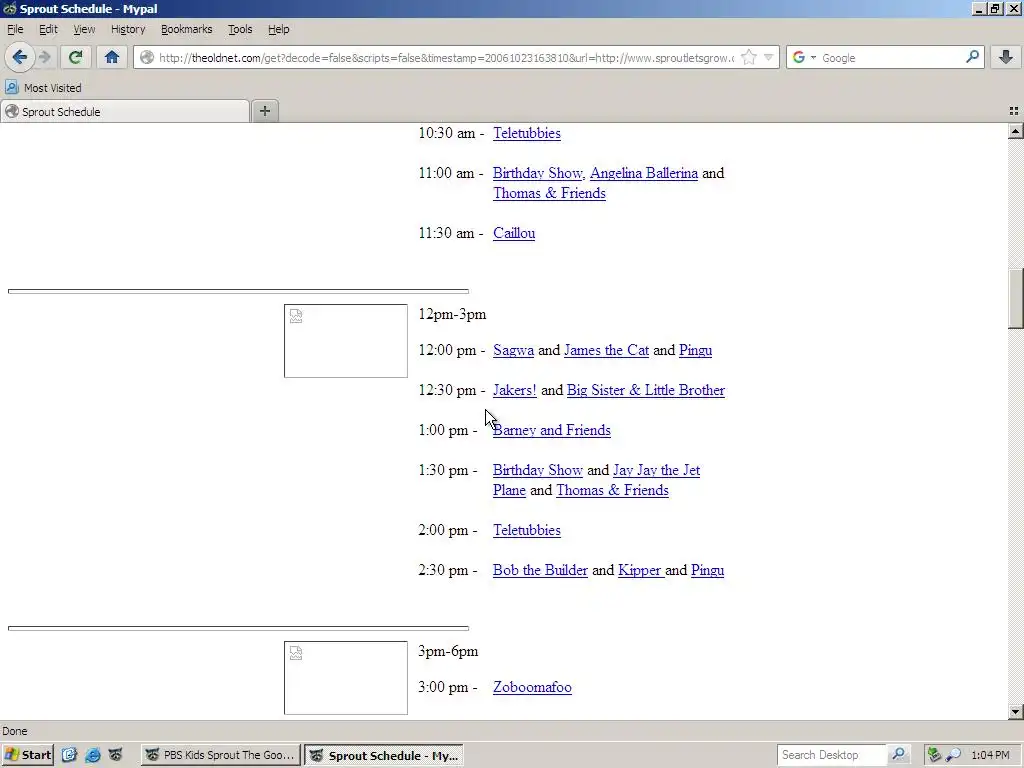The width and height of the screenshot is (1024, 768).
Task: Open the Tools menu
Action: click(240, 29)
